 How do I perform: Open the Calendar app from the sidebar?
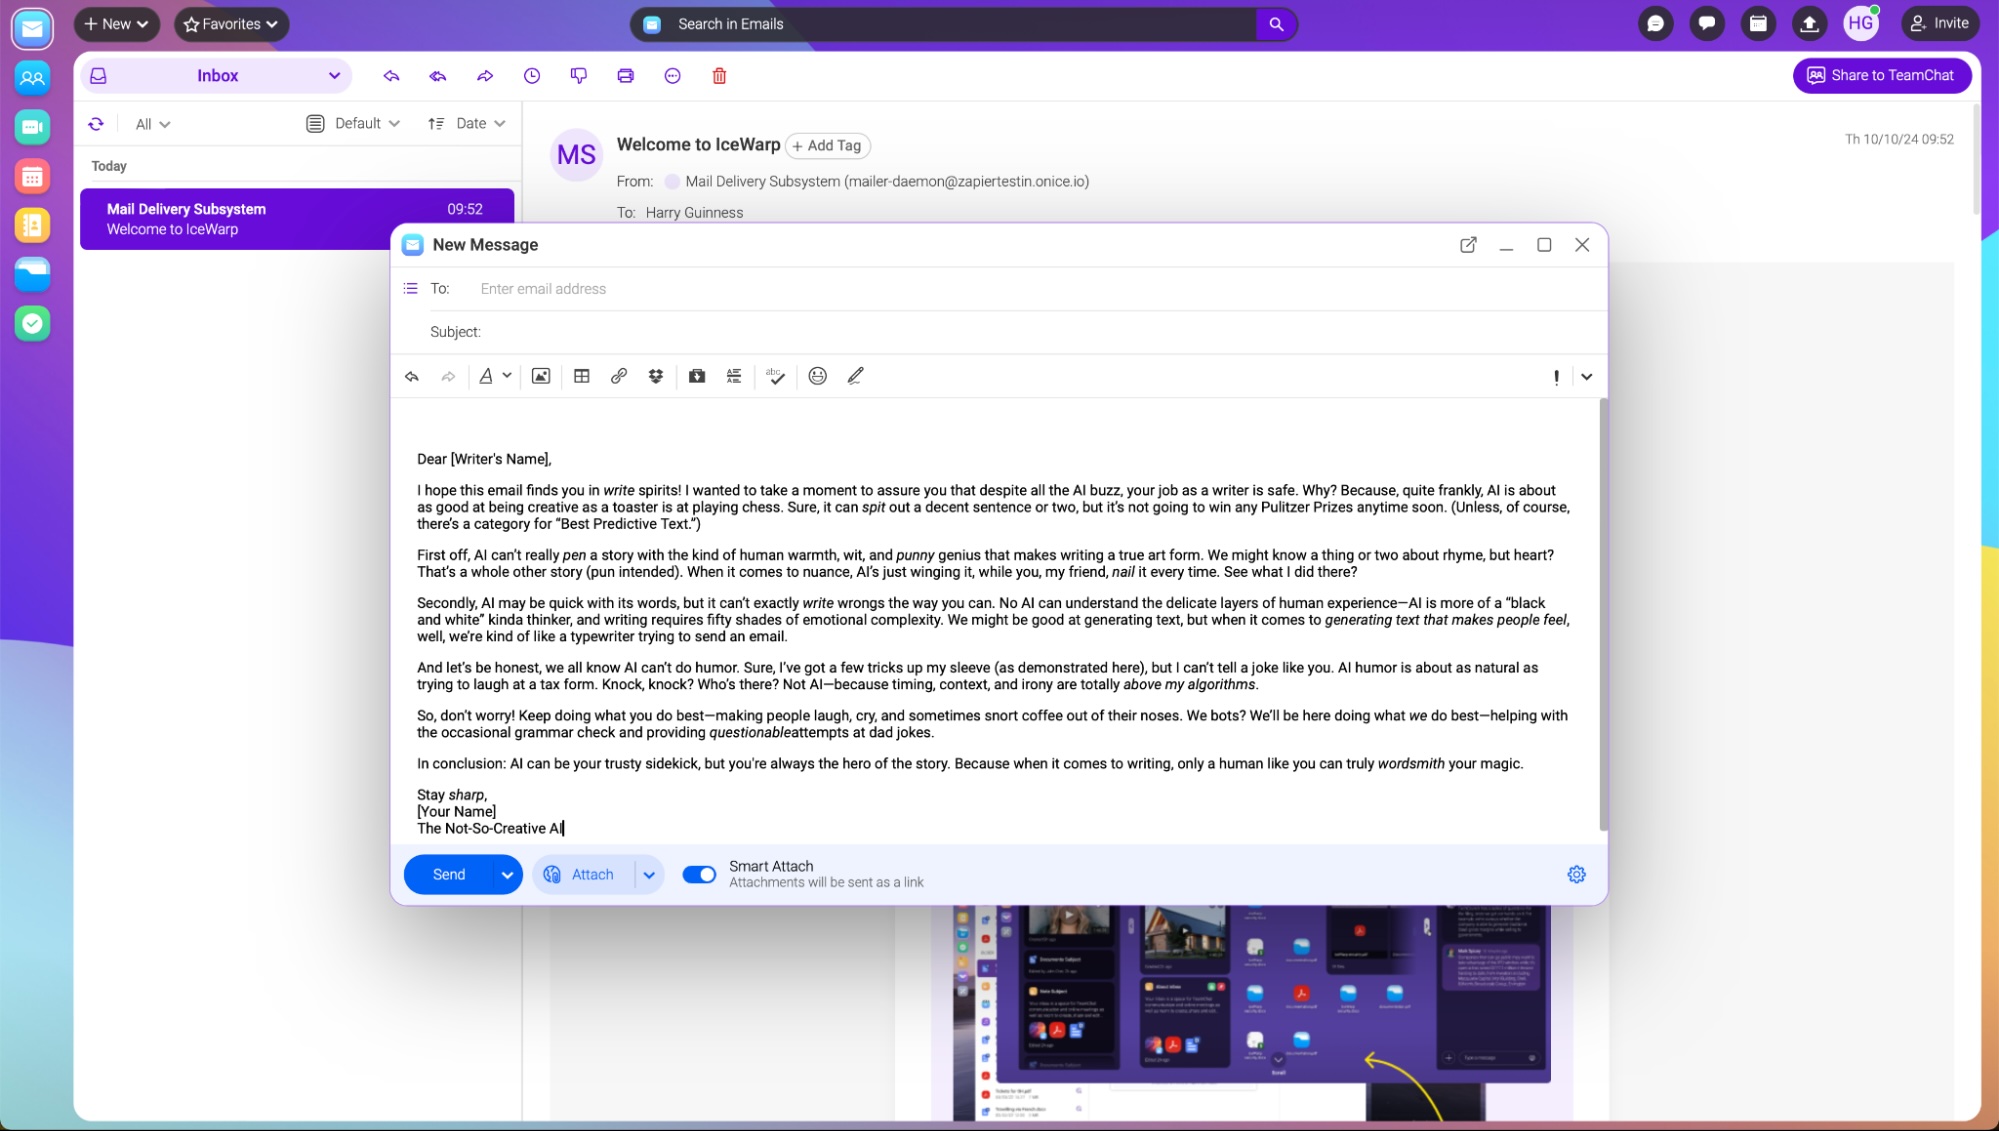[x=32, y=176]
